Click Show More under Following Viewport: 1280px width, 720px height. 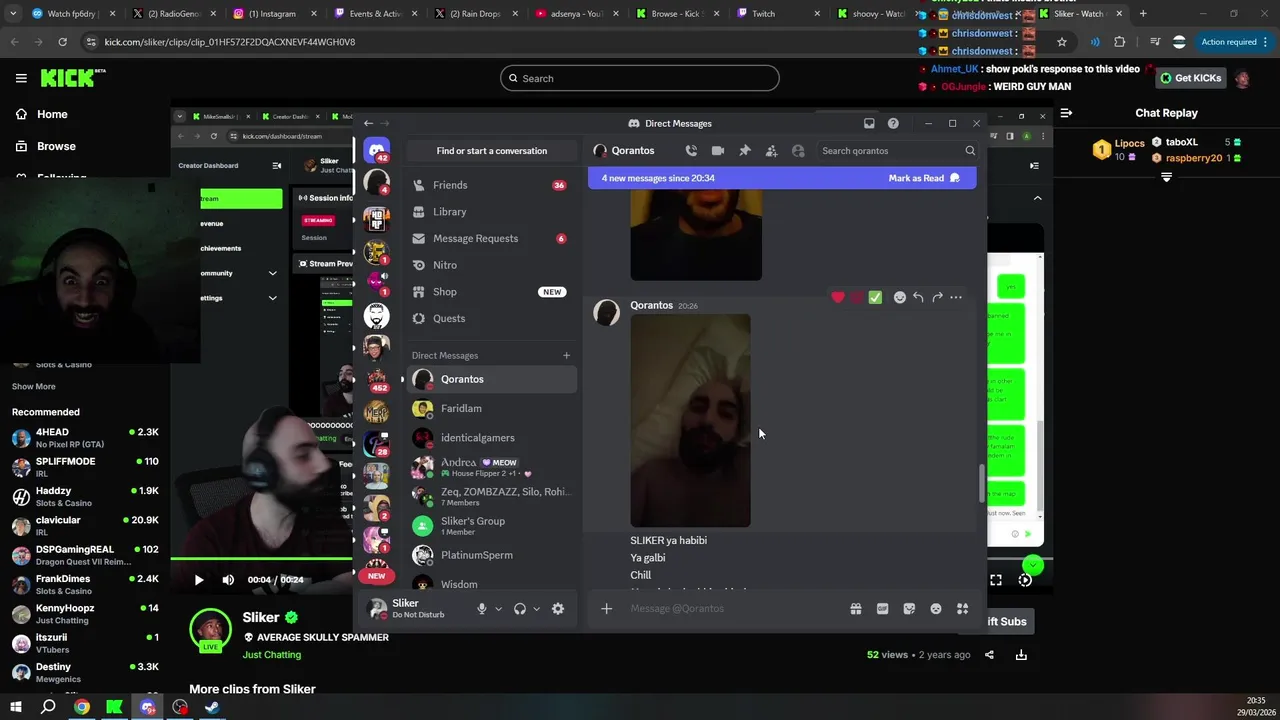34,386
